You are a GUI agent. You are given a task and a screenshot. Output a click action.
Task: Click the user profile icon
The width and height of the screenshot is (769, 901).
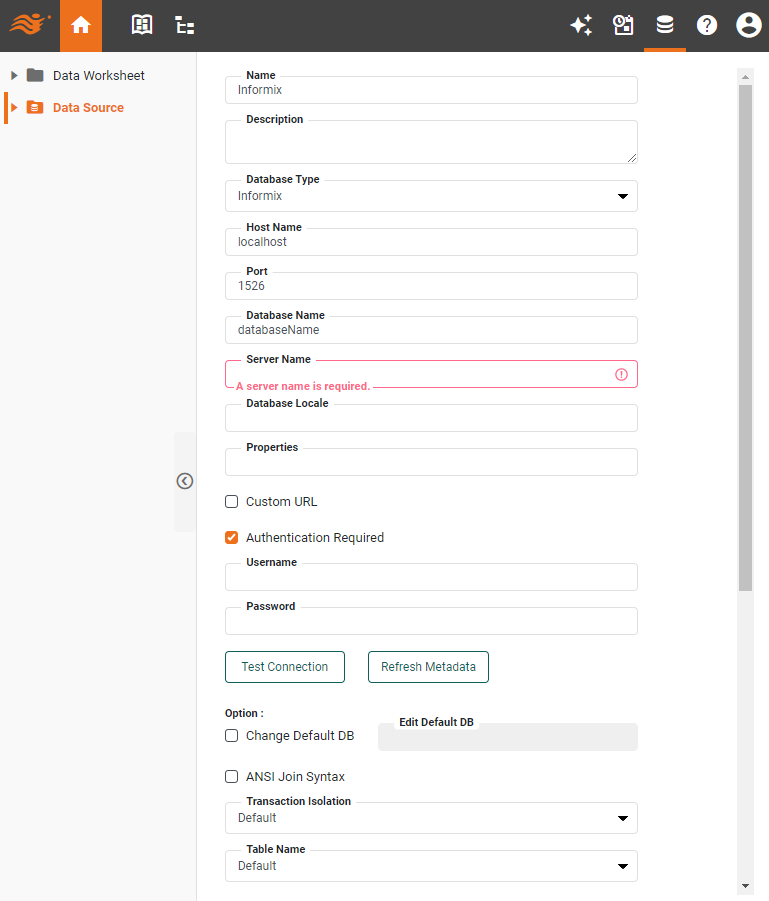[x=748, y=25]
